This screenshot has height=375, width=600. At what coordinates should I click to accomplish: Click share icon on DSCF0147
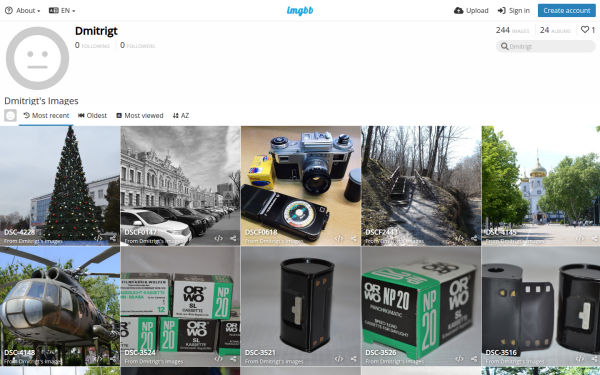[233, 238]
